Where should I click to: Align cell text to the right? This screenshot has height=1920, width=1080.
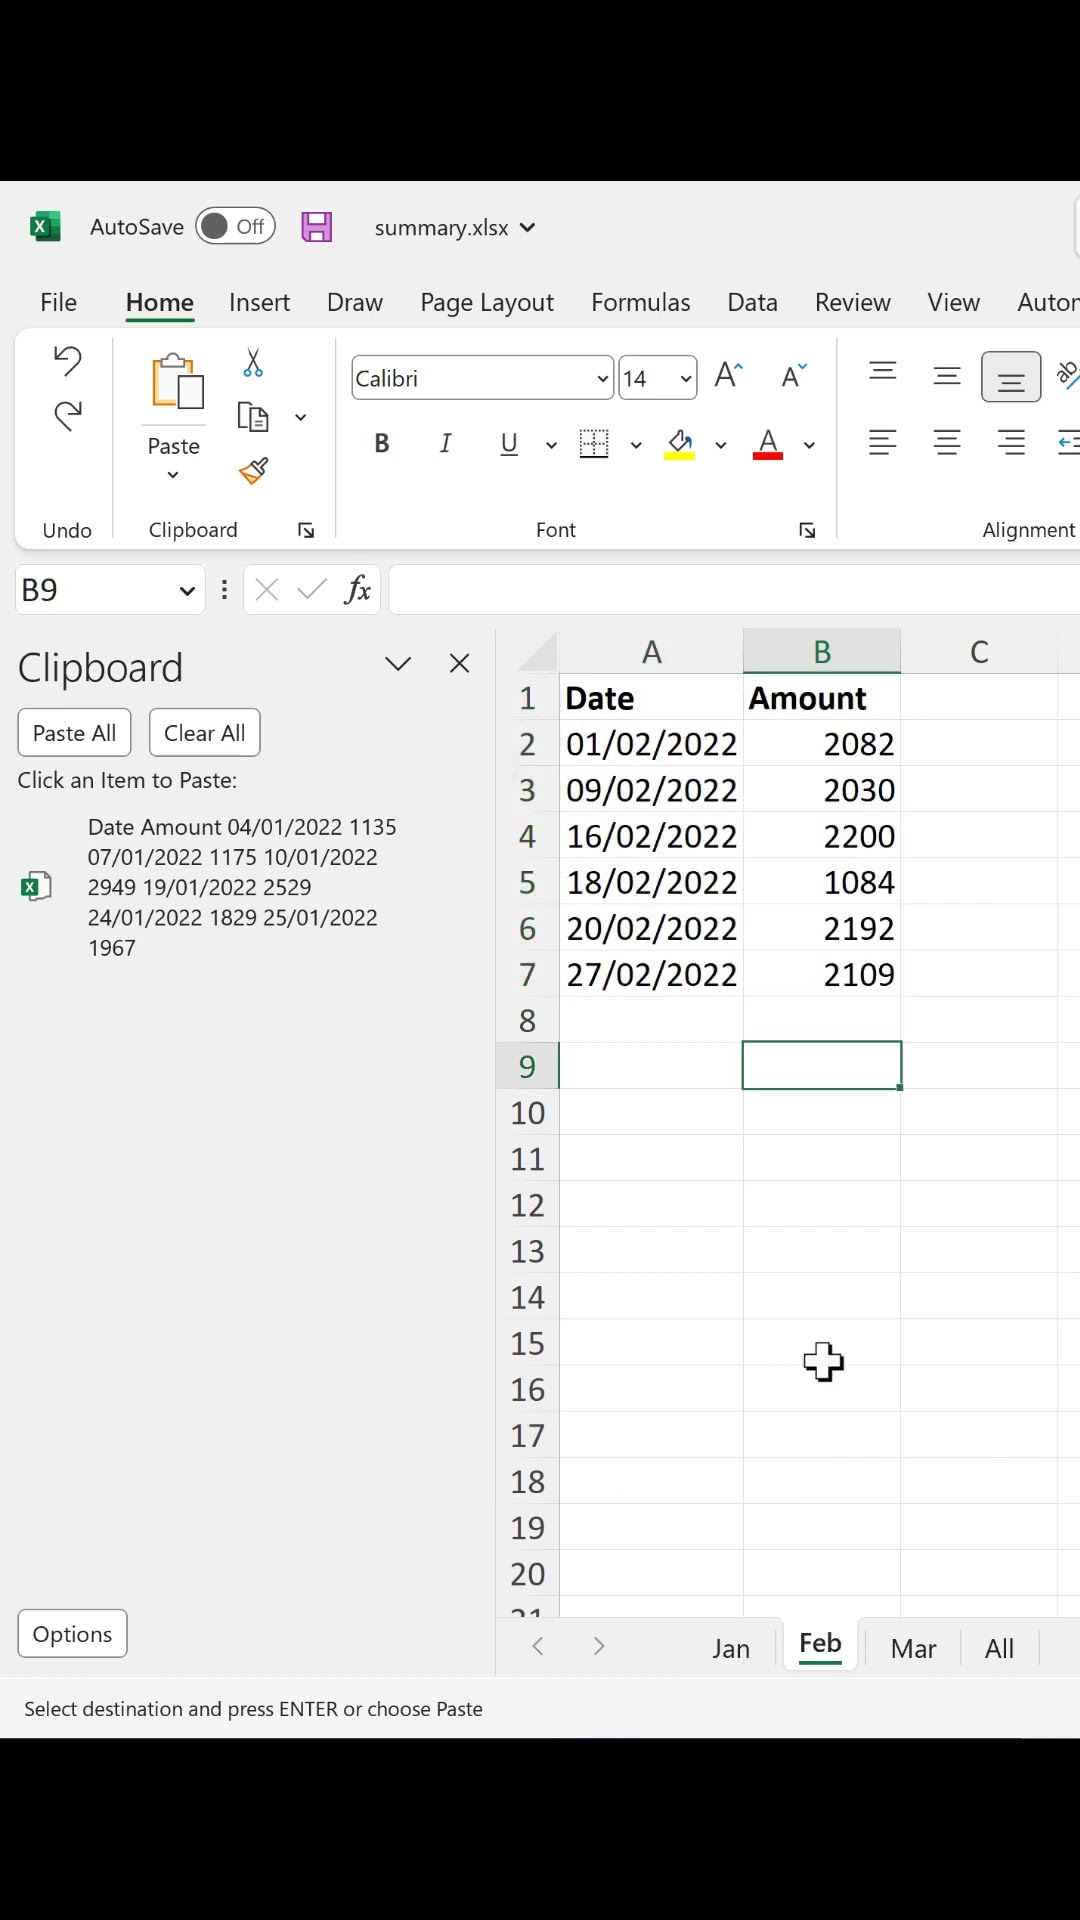pos(1011,442)
